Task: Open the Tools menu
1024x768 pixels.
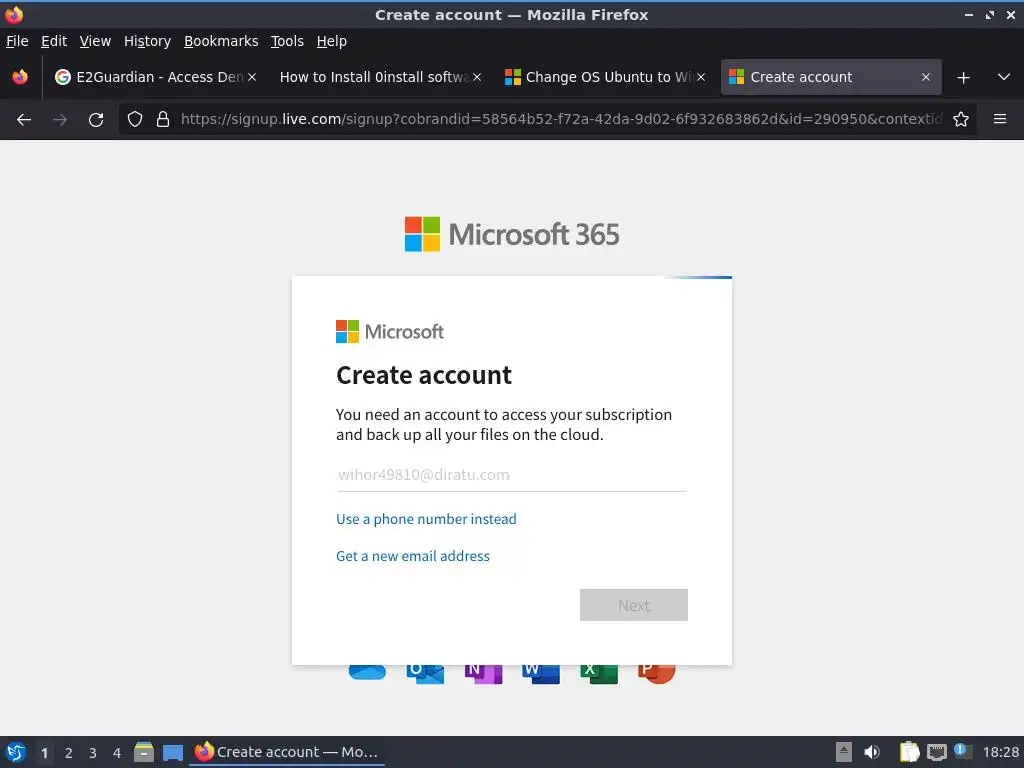Action: [287, 41]
